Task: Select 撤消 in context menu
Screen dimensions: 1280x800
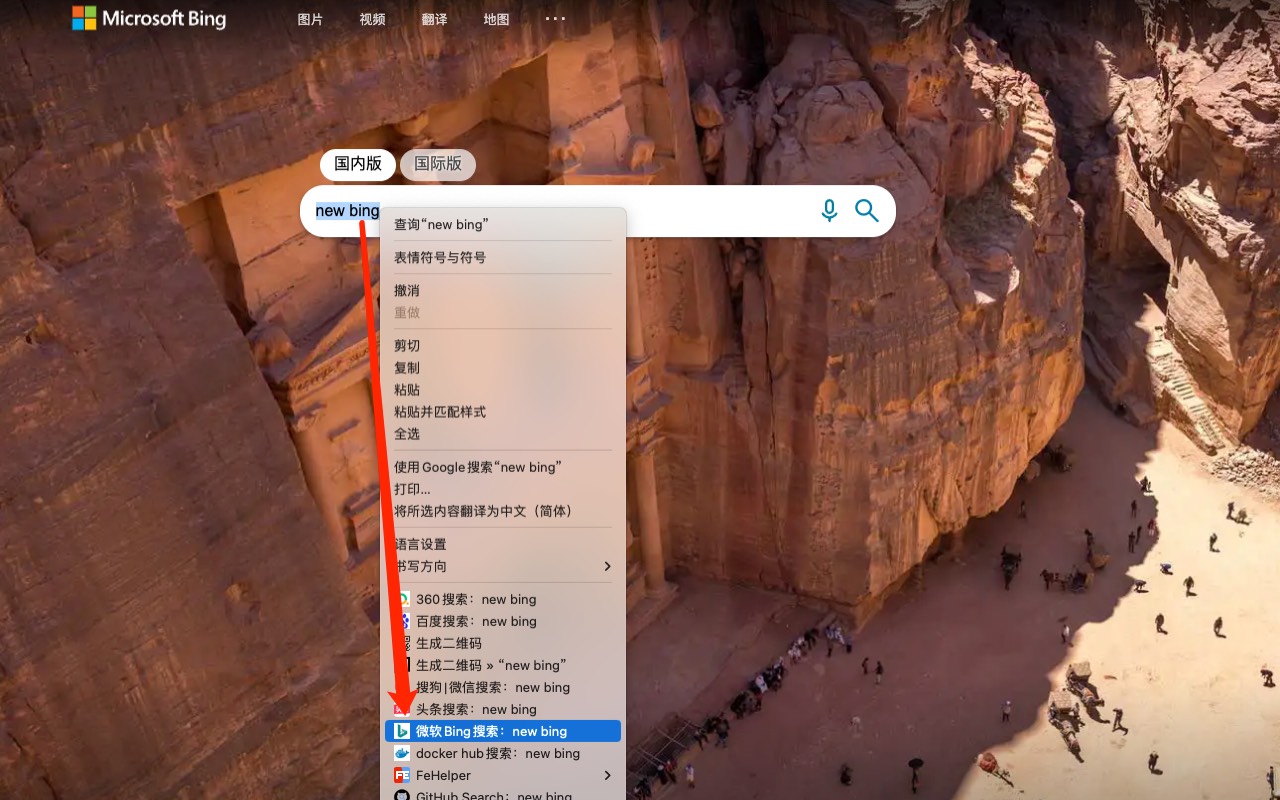Action: 503,290
